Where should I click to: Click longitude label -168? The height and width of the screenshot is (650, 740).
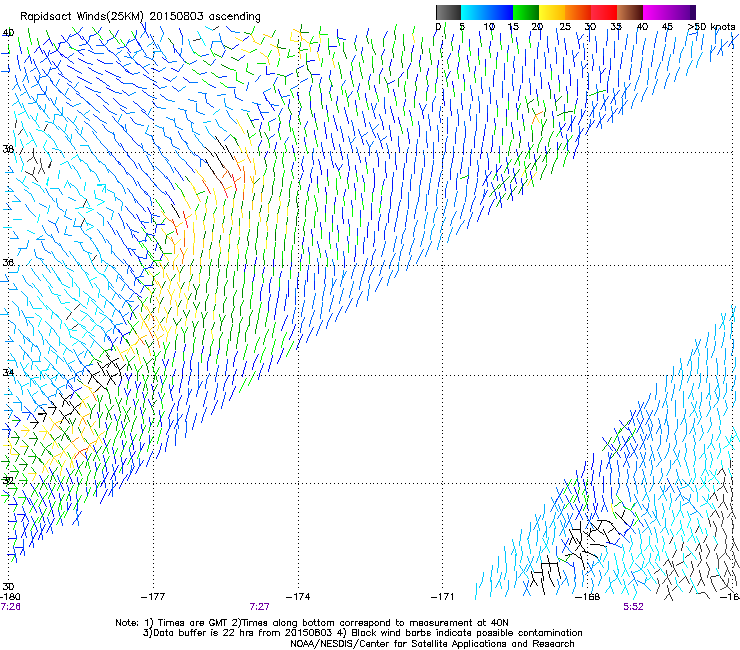pyautogui.click(x=588, y=597)
